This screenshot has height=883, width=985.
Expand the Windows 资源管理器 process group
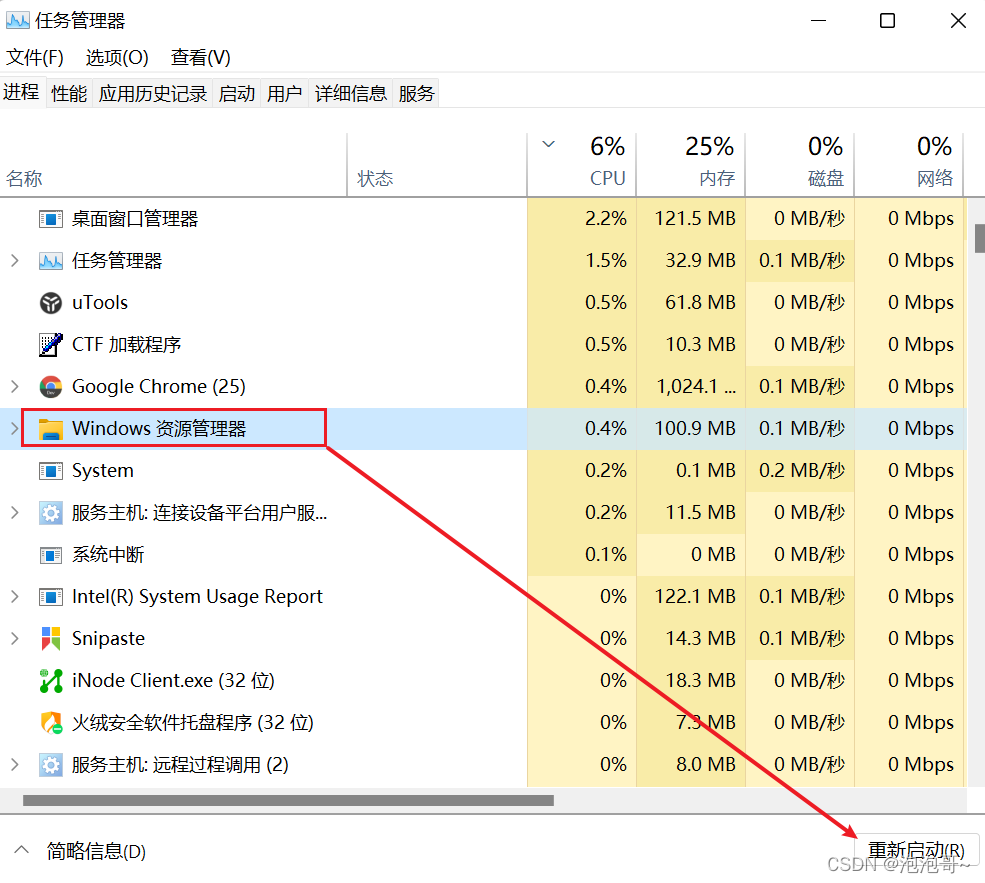[x=14, y=429]
